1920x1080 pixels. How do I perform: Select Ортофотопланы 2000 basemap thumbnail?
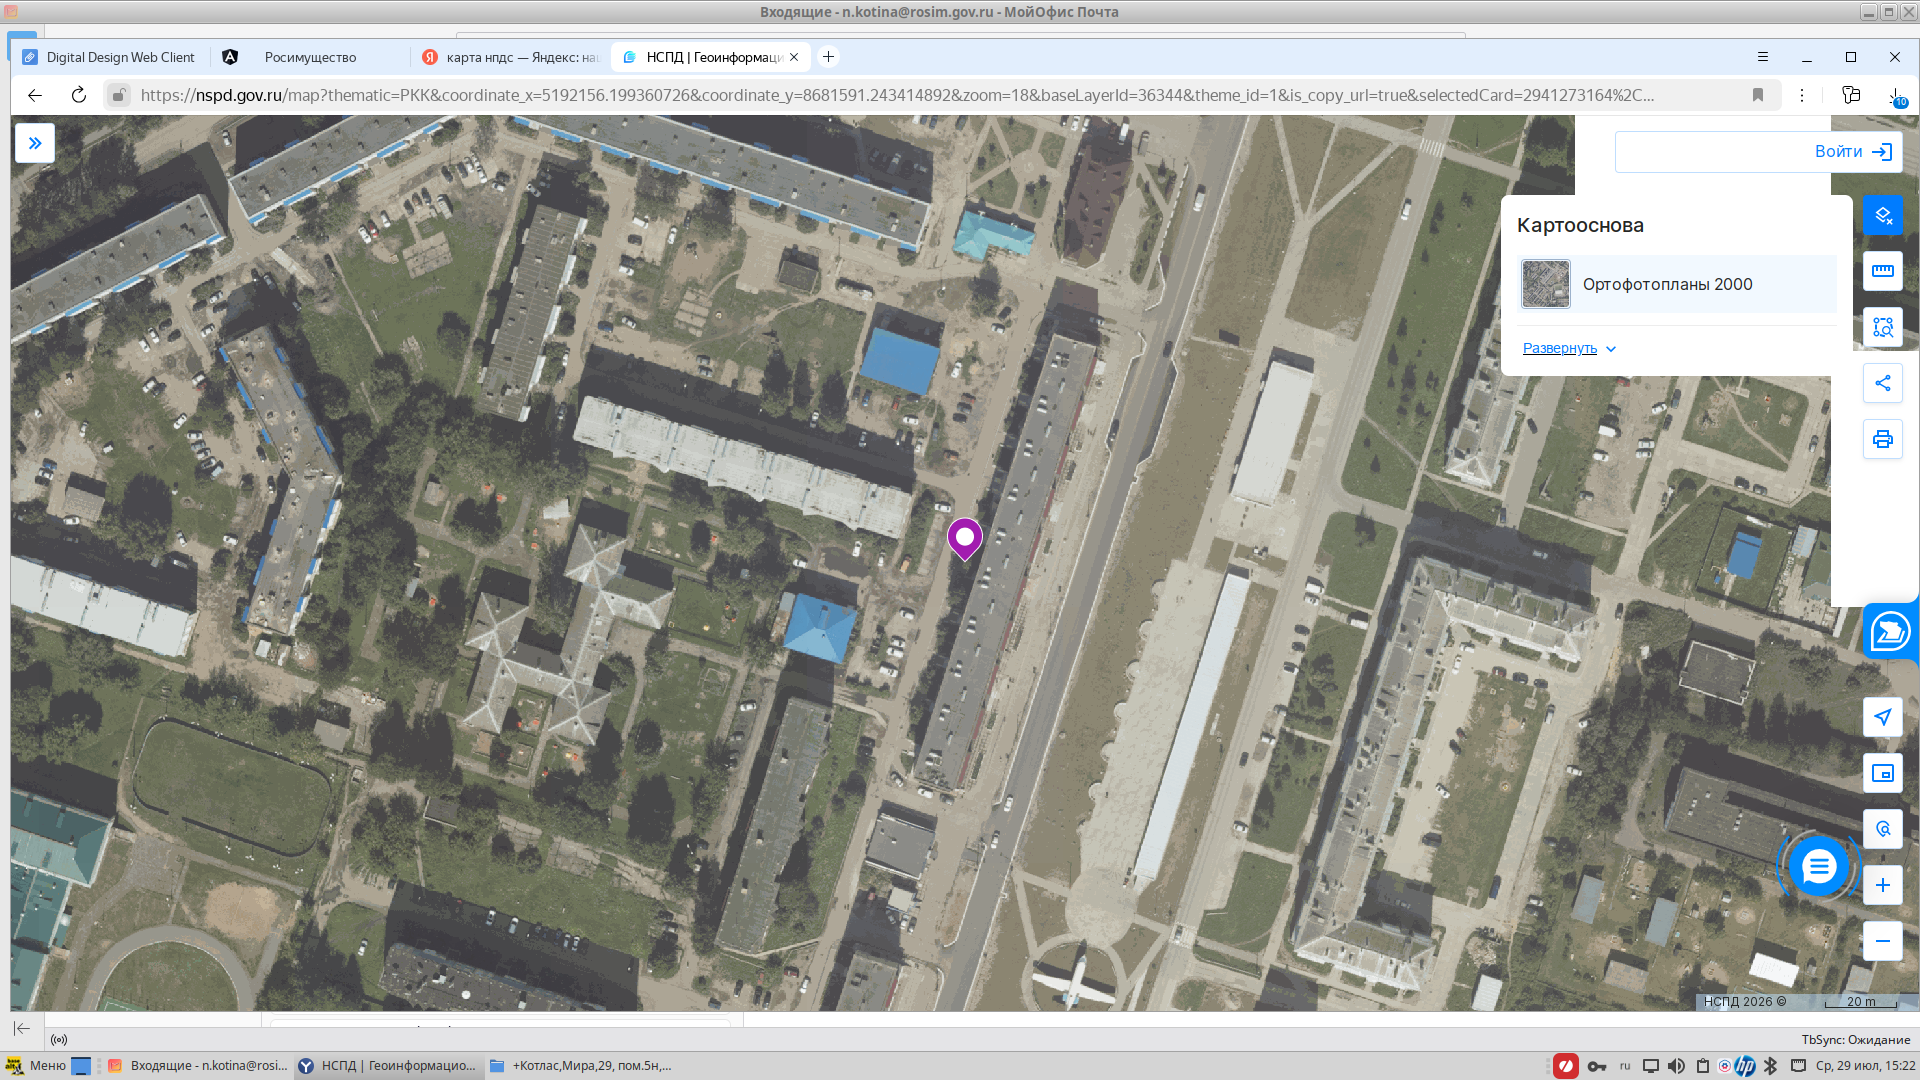tap(1546, 284)
